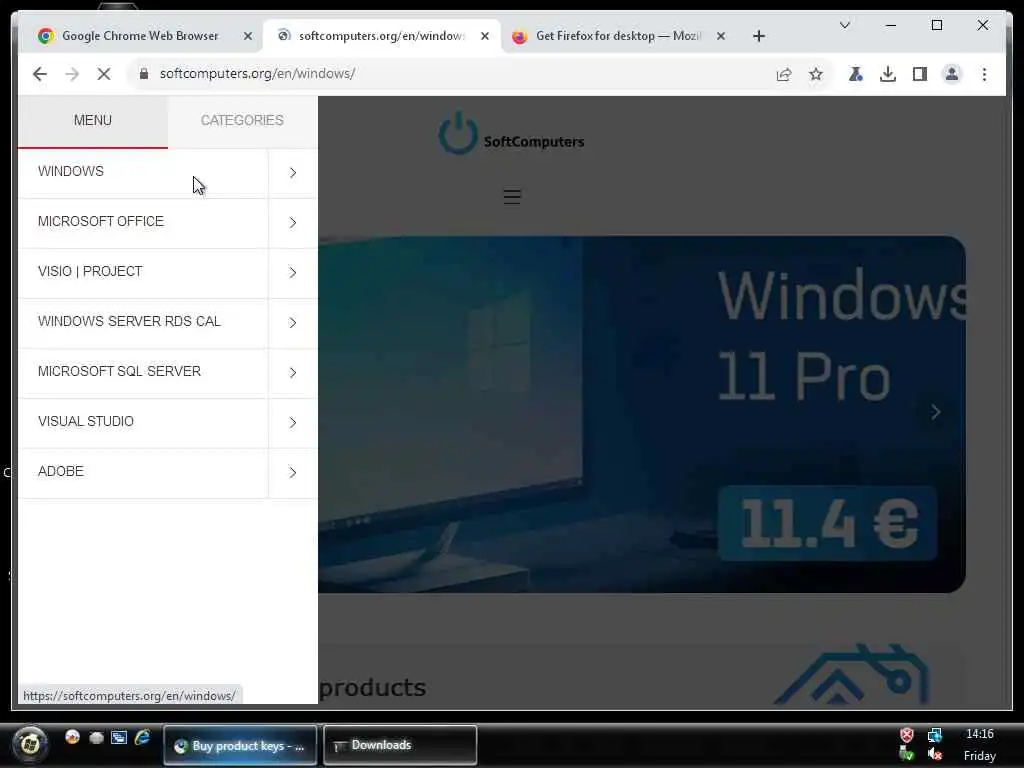
Task: Open the VISIO | PROJECT menu link
Action: pos(143,272)
